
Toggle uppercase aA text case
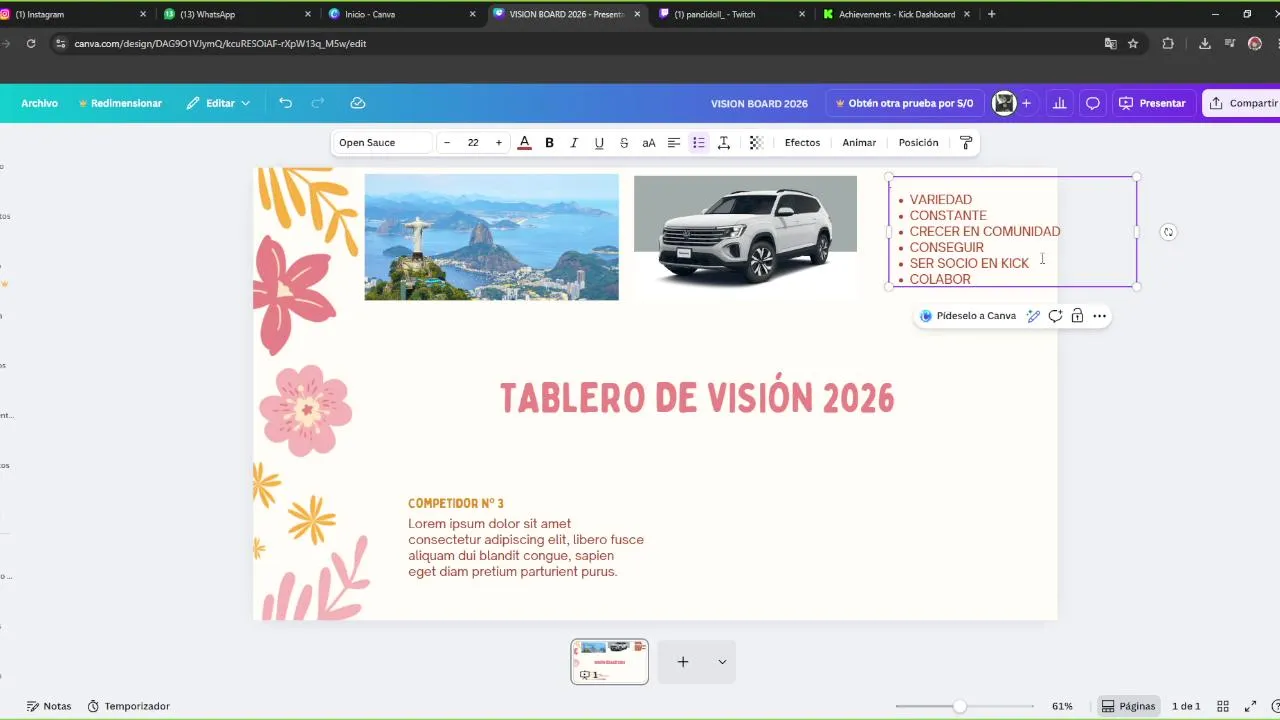649,143
